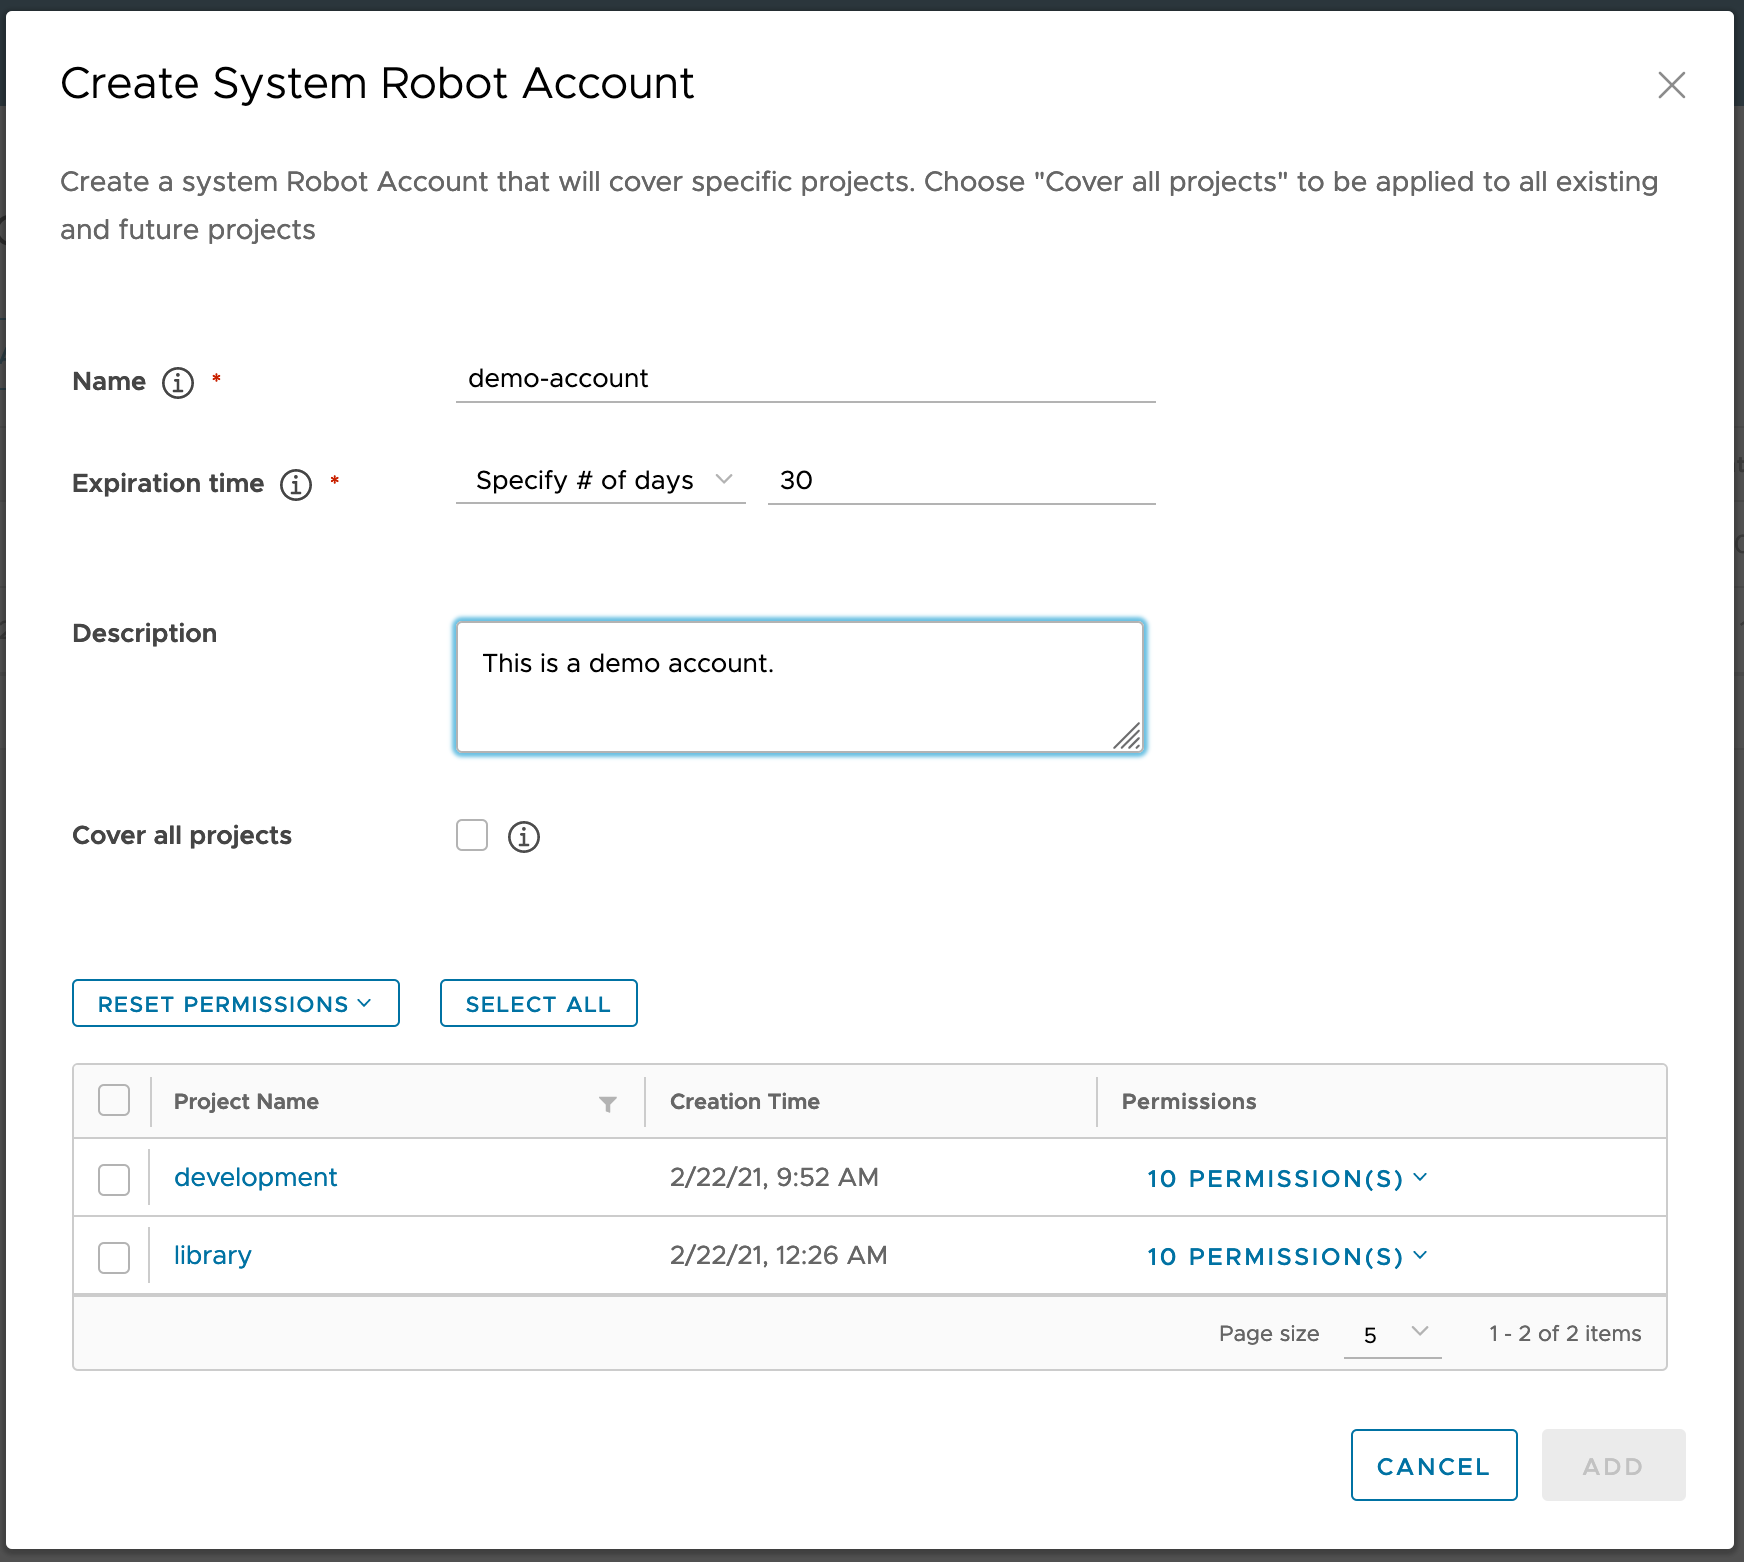Screen dimensions: 1744x1562
Task: Select the development project checkbox
Action: coord(114,1179)
